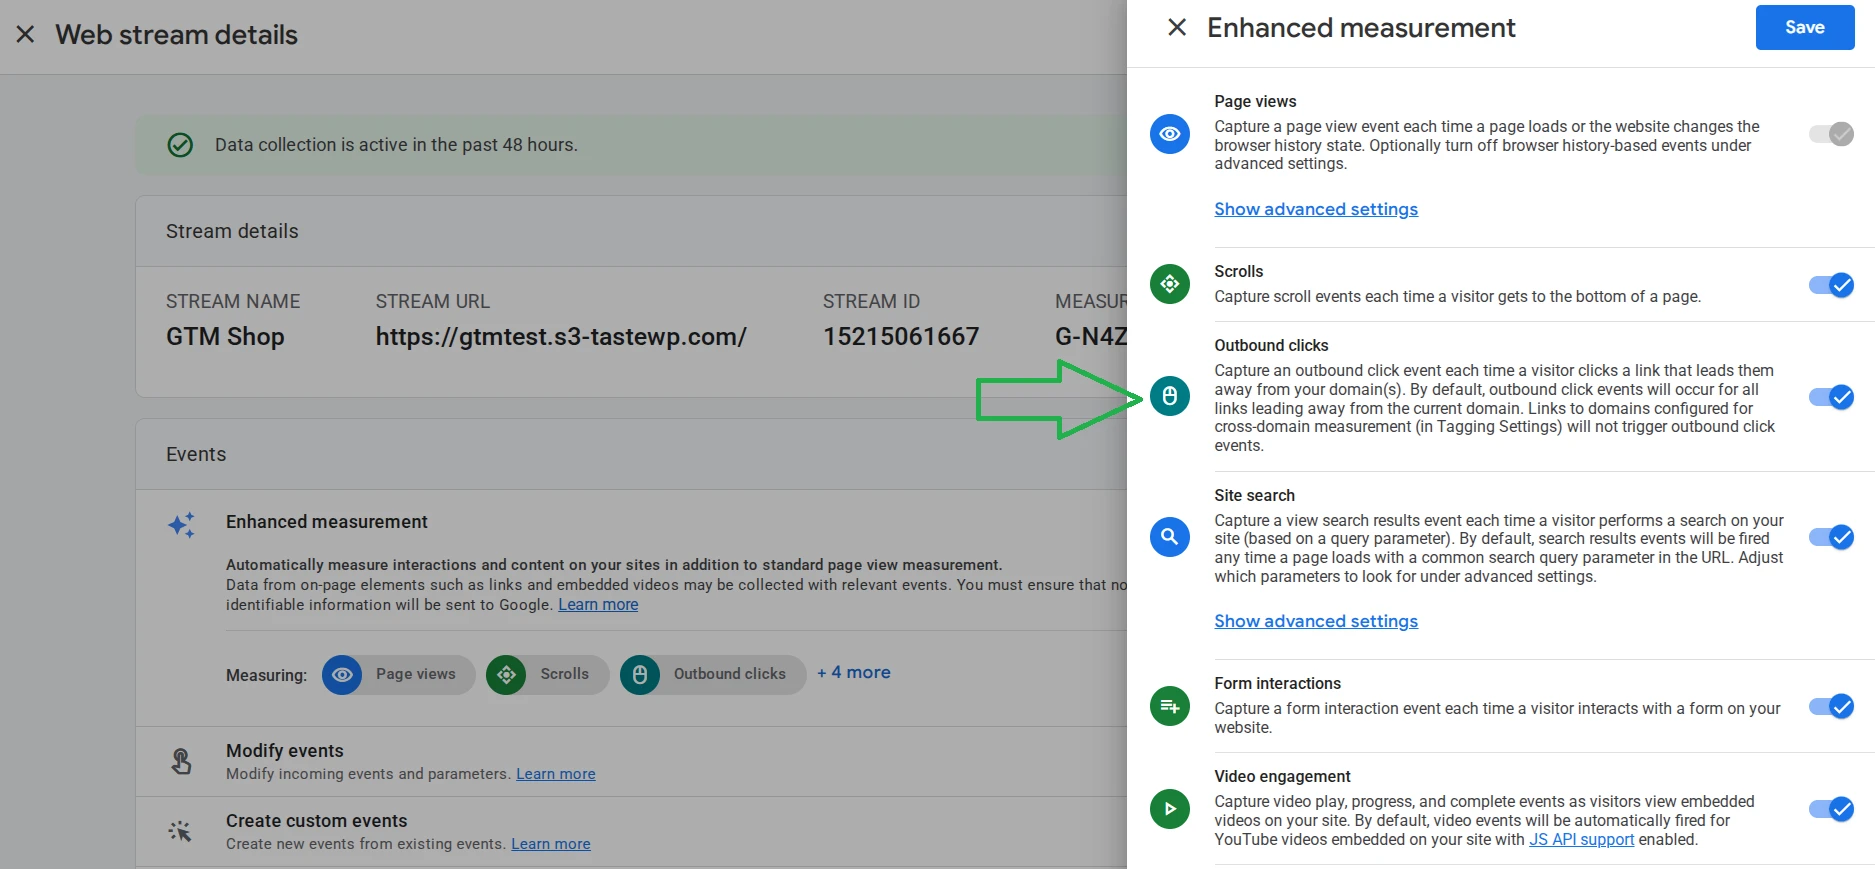
Task: Open Learn more link for Modify events
Action: [556, 774]
